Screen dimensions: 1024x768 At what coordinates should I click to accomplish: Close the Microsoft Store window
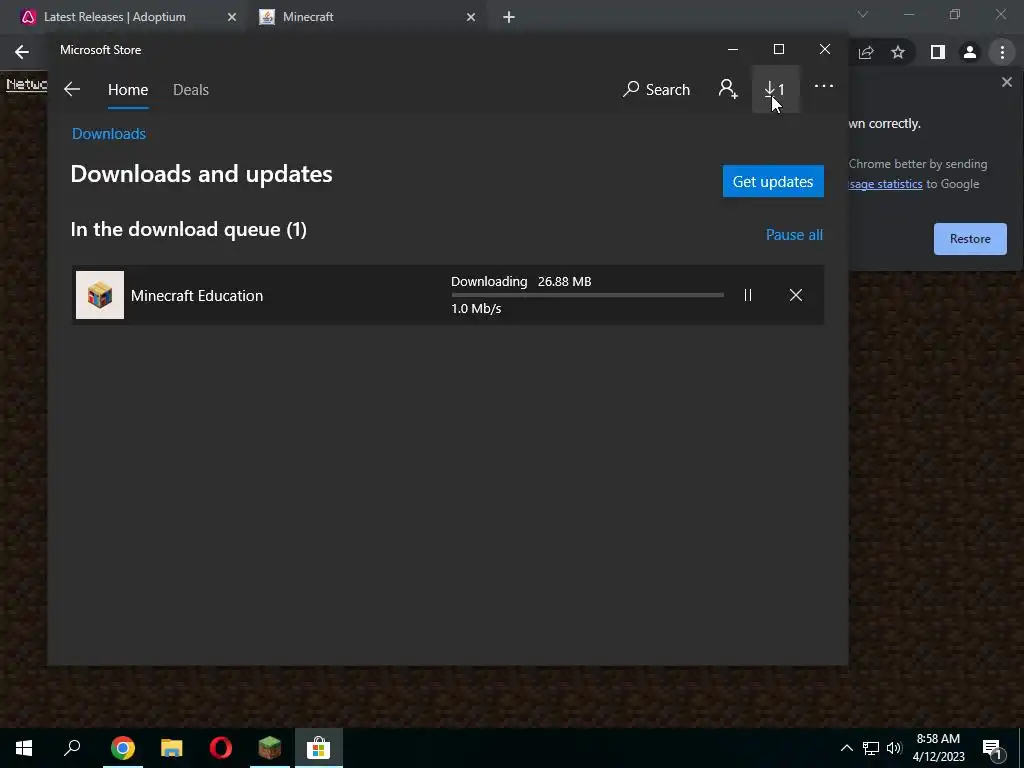coord(825,50)
